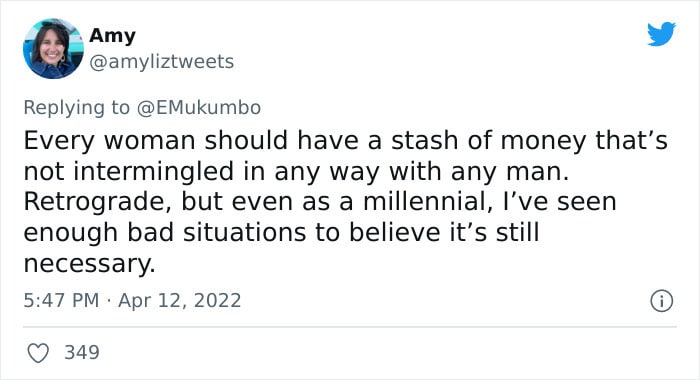View the 349 likes count
The height and width of the screenshot is (380, 700).
tap(82, 352)
